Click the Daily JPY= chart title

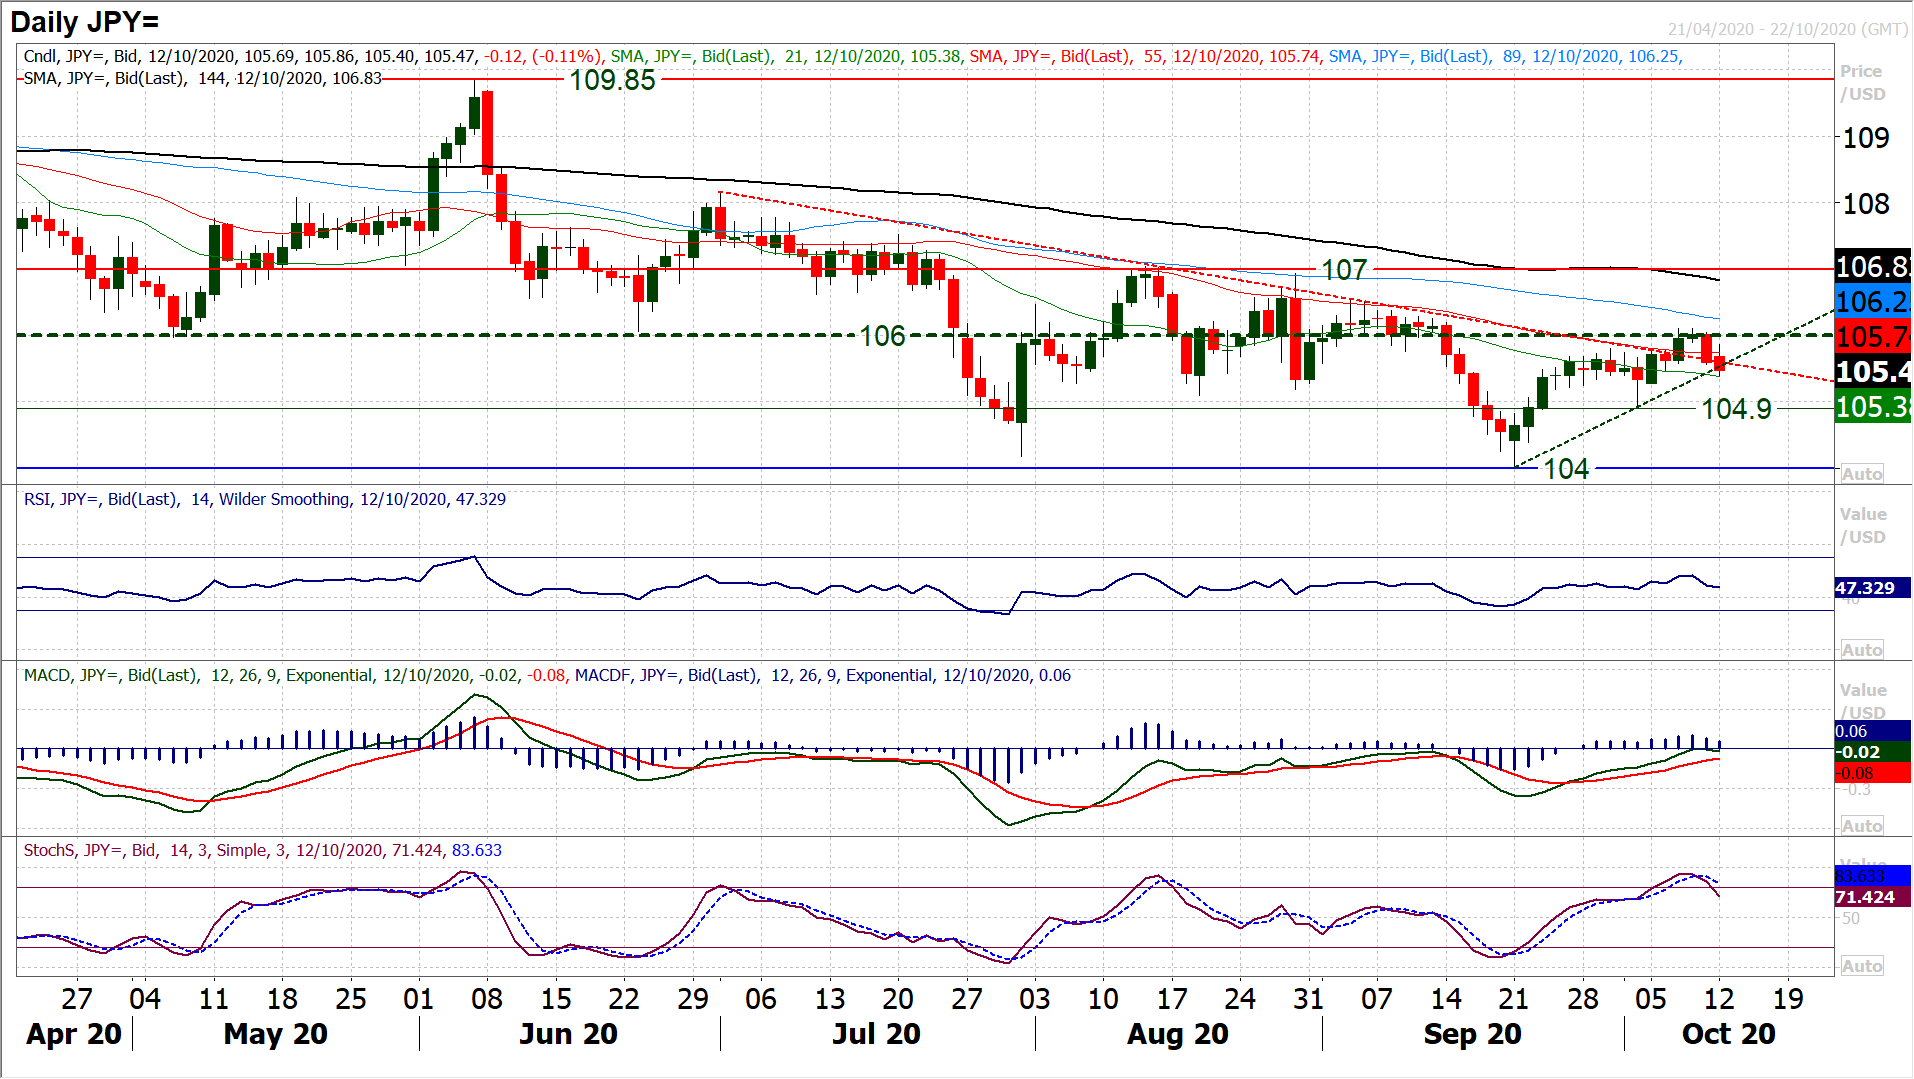click(x=85, y=22)
